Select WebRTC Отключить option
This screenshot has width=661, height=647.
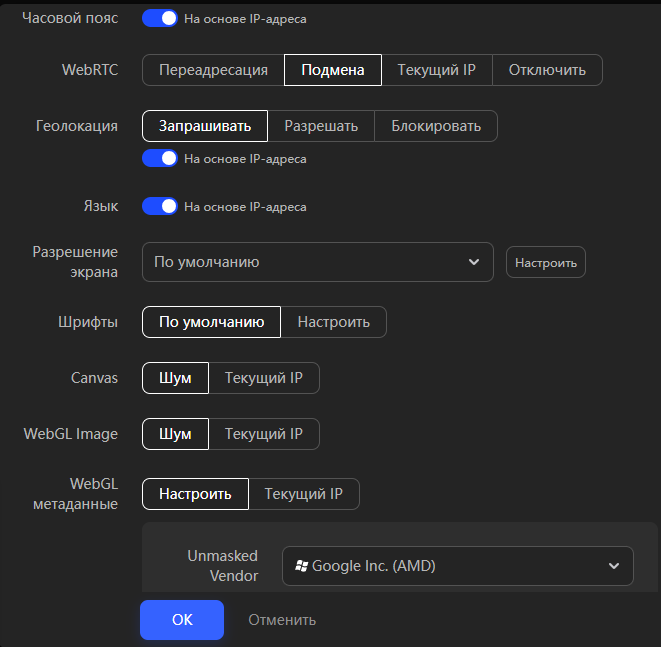coord(547,70)
